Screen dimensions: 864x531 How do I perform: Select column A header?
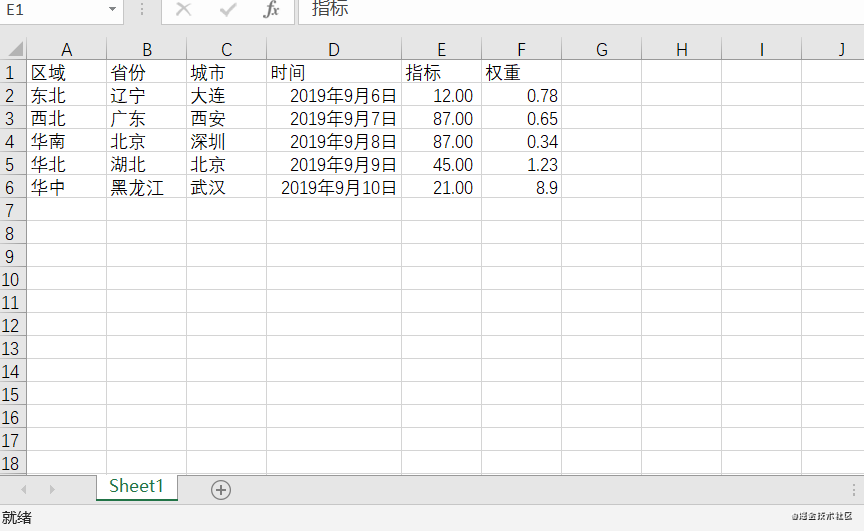tap(67, 50)
